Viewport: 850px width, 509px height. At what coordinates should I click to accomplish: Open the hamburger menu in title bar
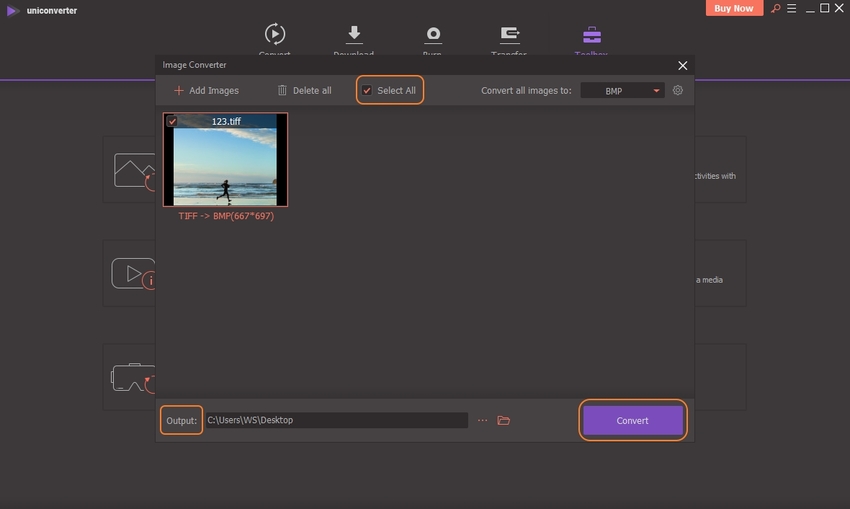coord(790,9)
